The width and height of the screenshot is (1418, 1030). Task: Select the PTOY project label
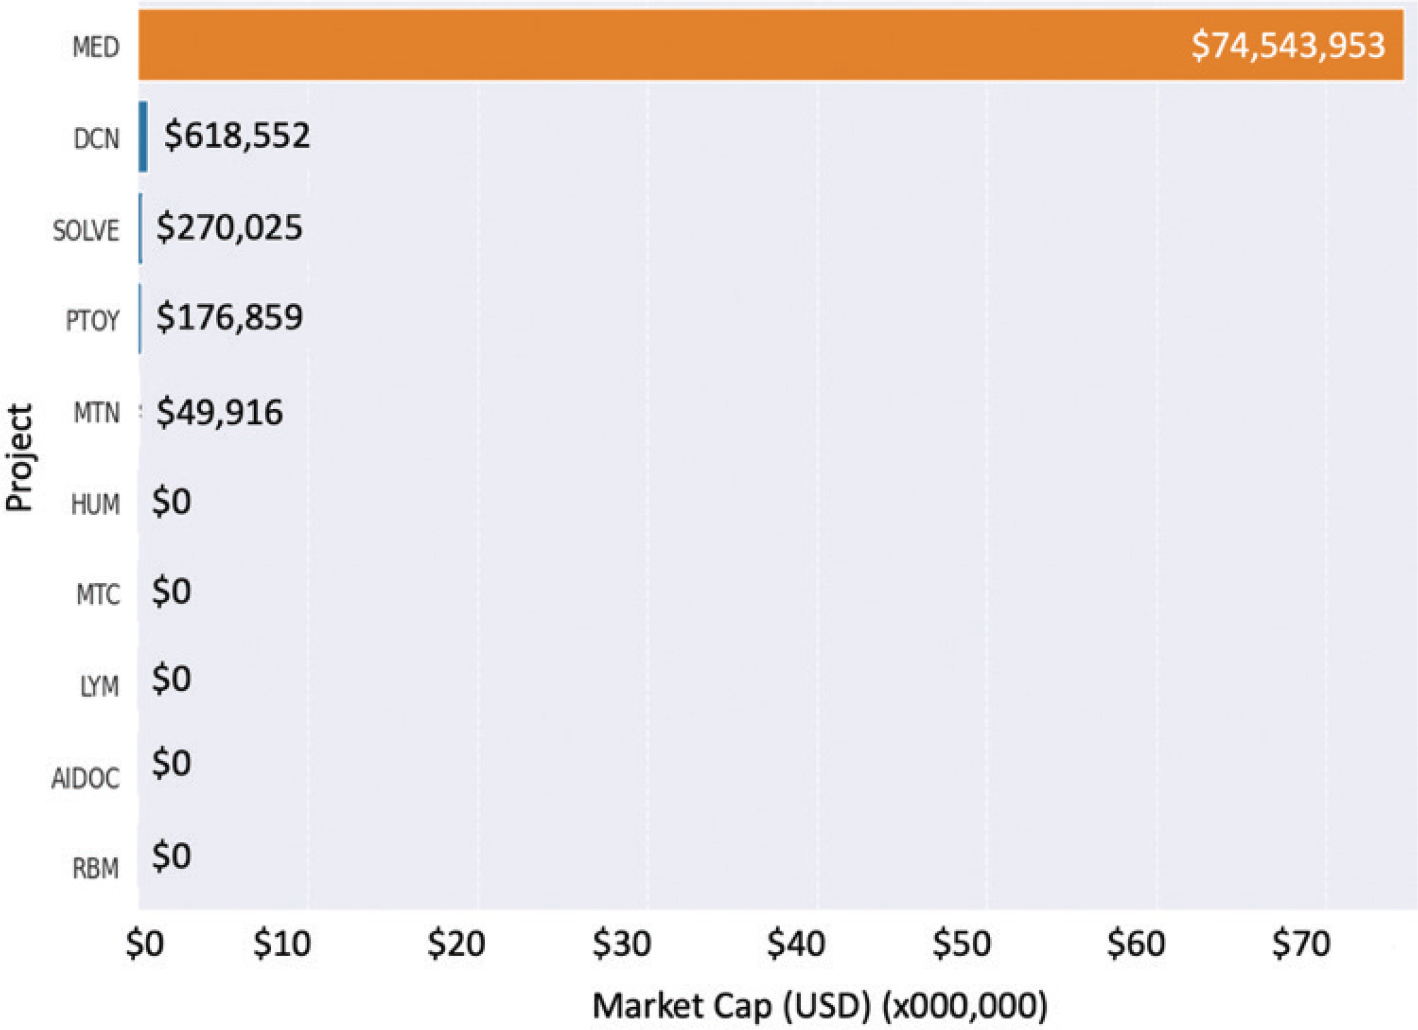92,321
